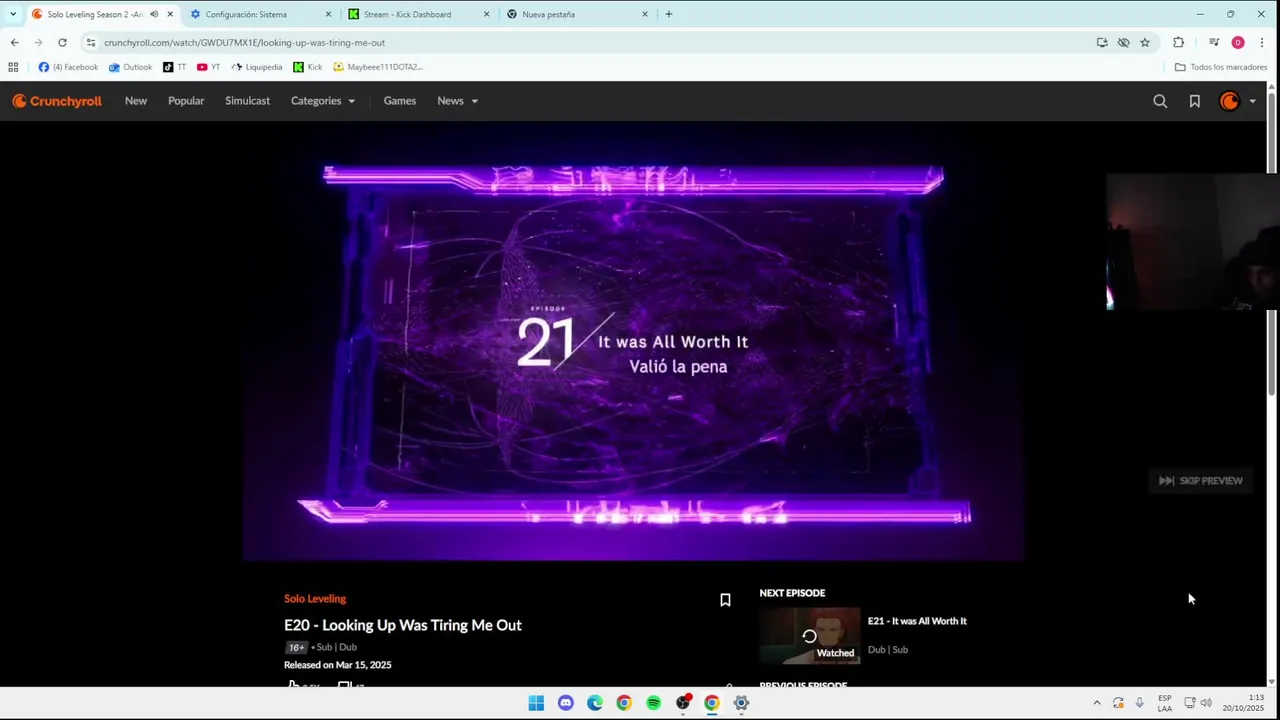
Task: Open the Solo Leveling series link
Action: pos(315,598)
